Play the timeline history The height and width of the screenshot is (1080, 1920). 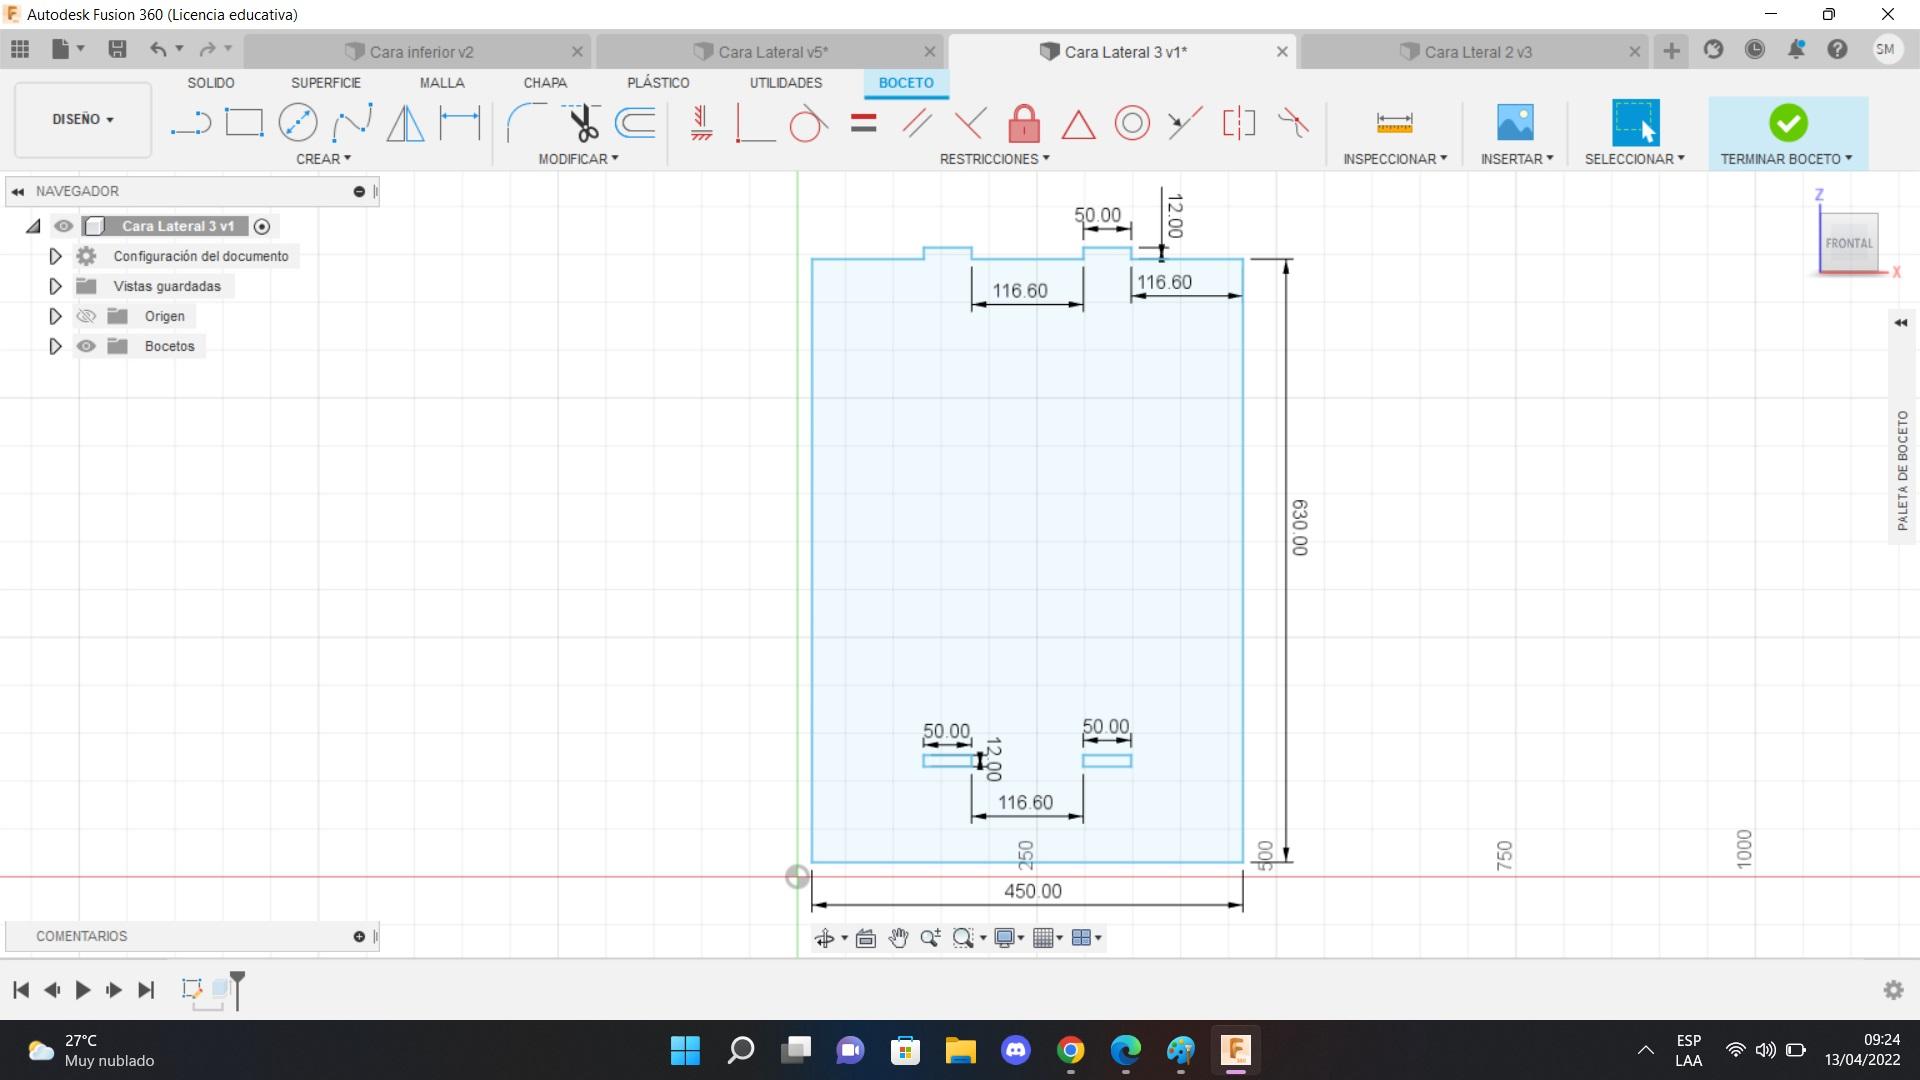83,990
